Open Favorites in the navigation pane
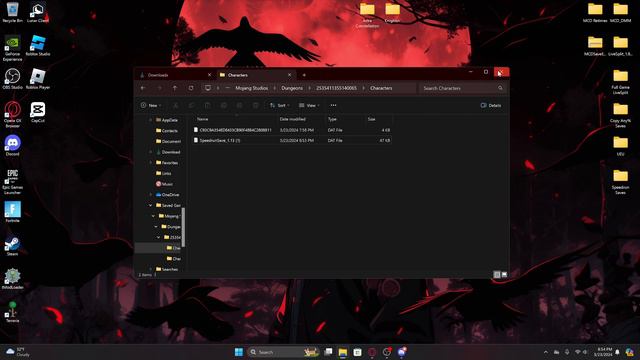Viewport: 640px width, 360px height. tap(167, 162)
